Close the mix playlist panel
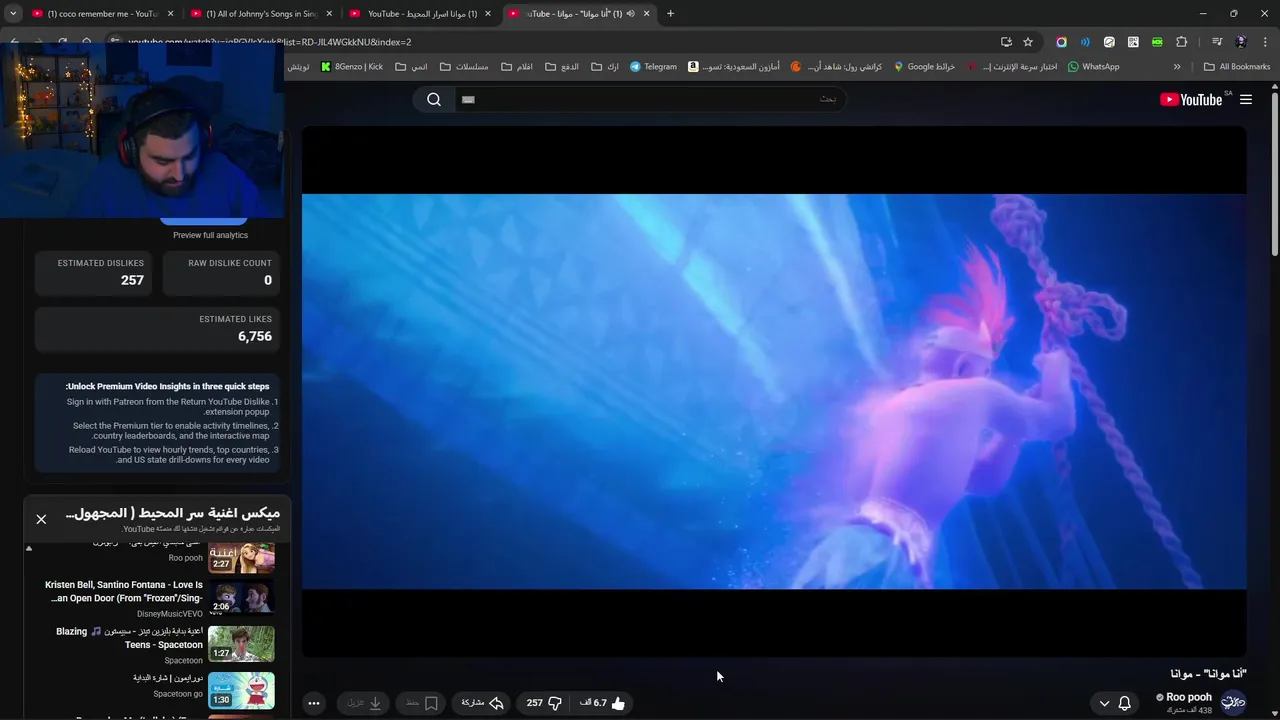 click(41, 519)
